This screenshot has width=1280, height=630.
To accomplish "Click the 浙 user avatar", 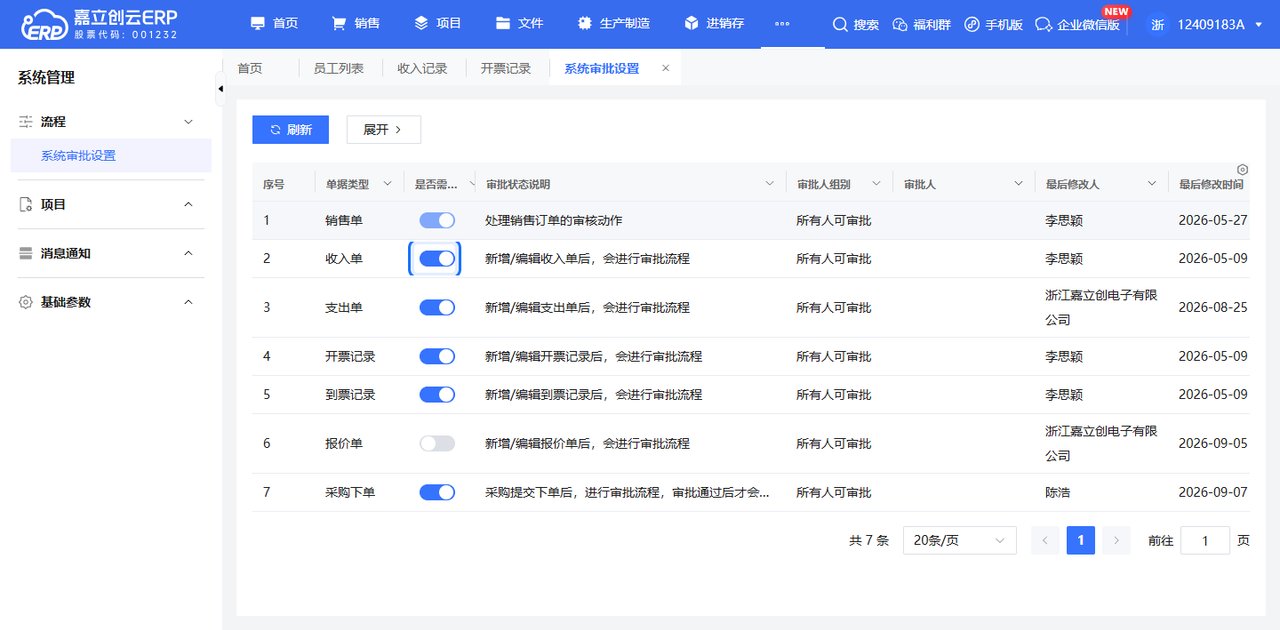I will click(1158, 24).
